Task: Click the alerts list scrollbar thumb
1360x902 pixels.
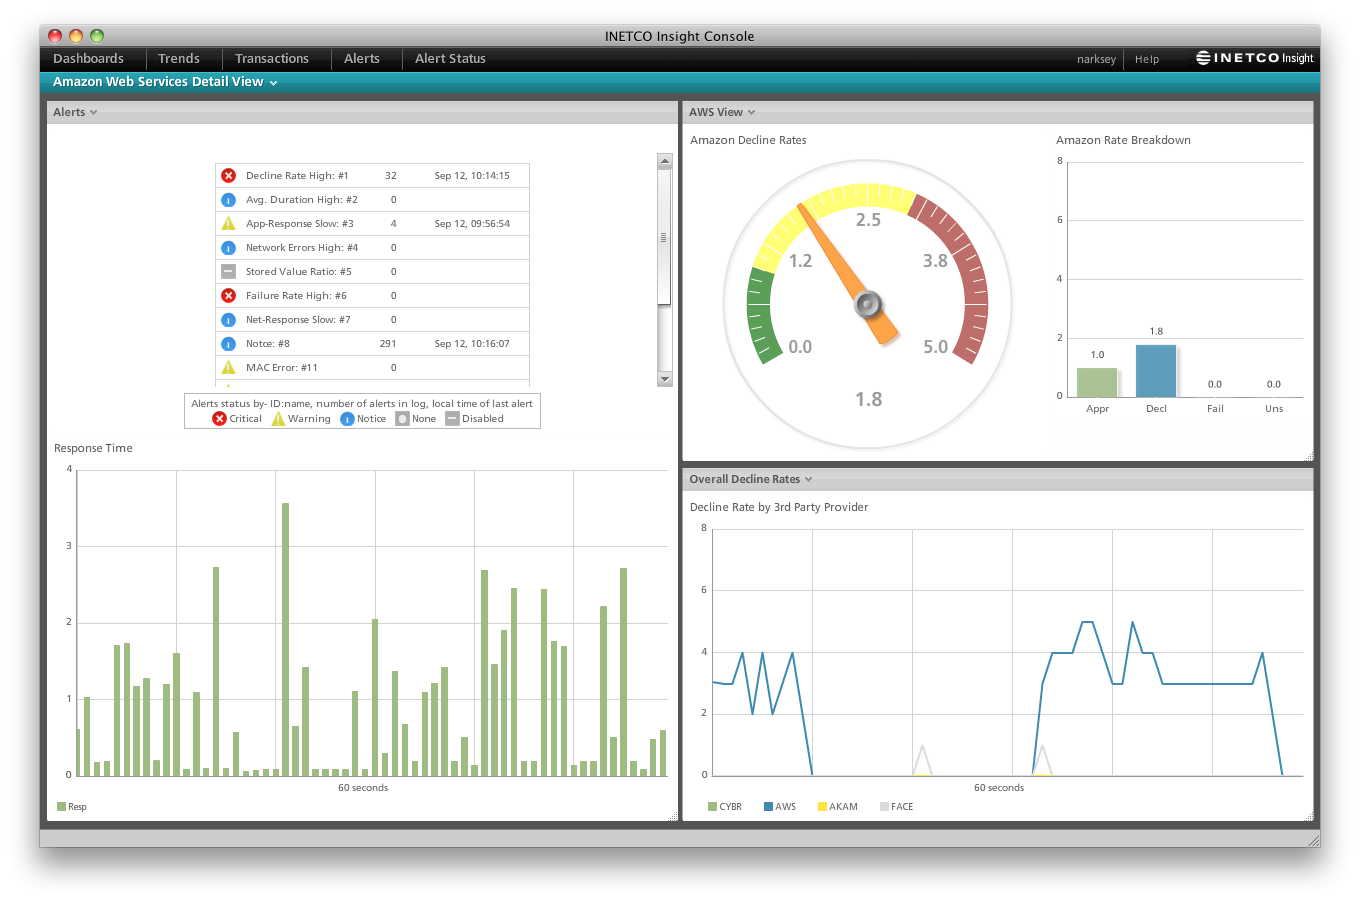Action: point(664,237)
